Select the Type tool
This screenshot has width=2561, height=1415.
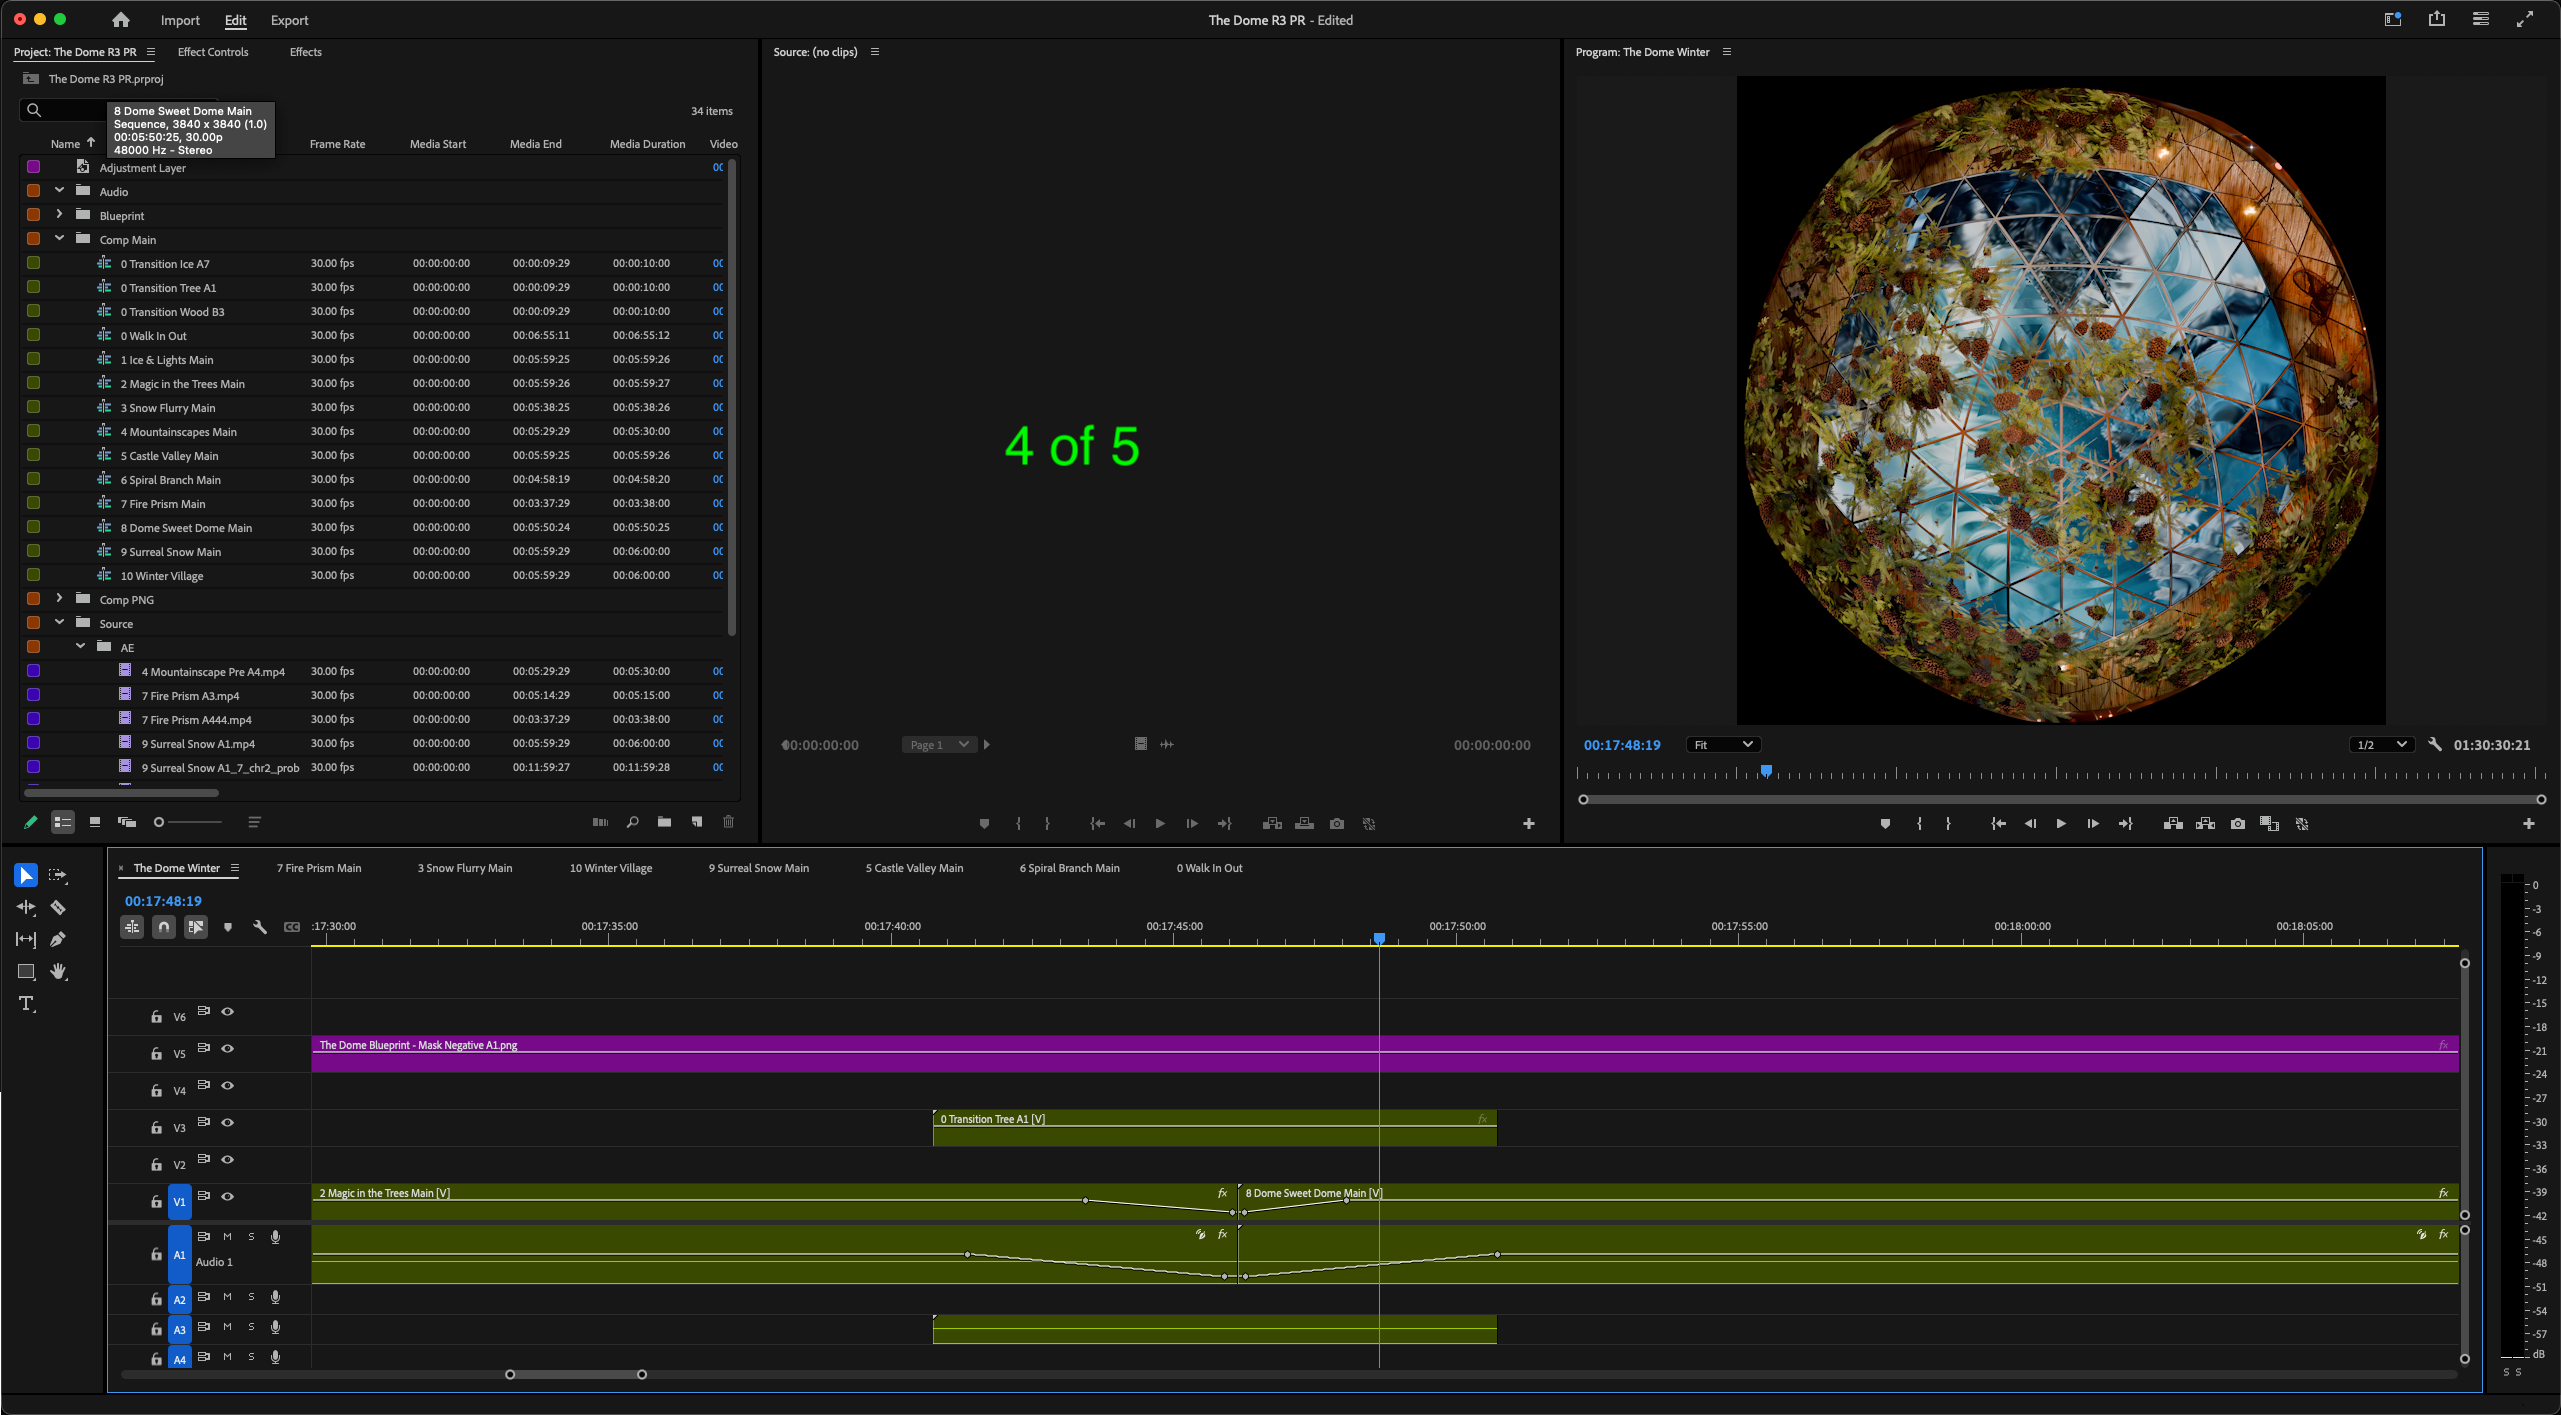26,1003
